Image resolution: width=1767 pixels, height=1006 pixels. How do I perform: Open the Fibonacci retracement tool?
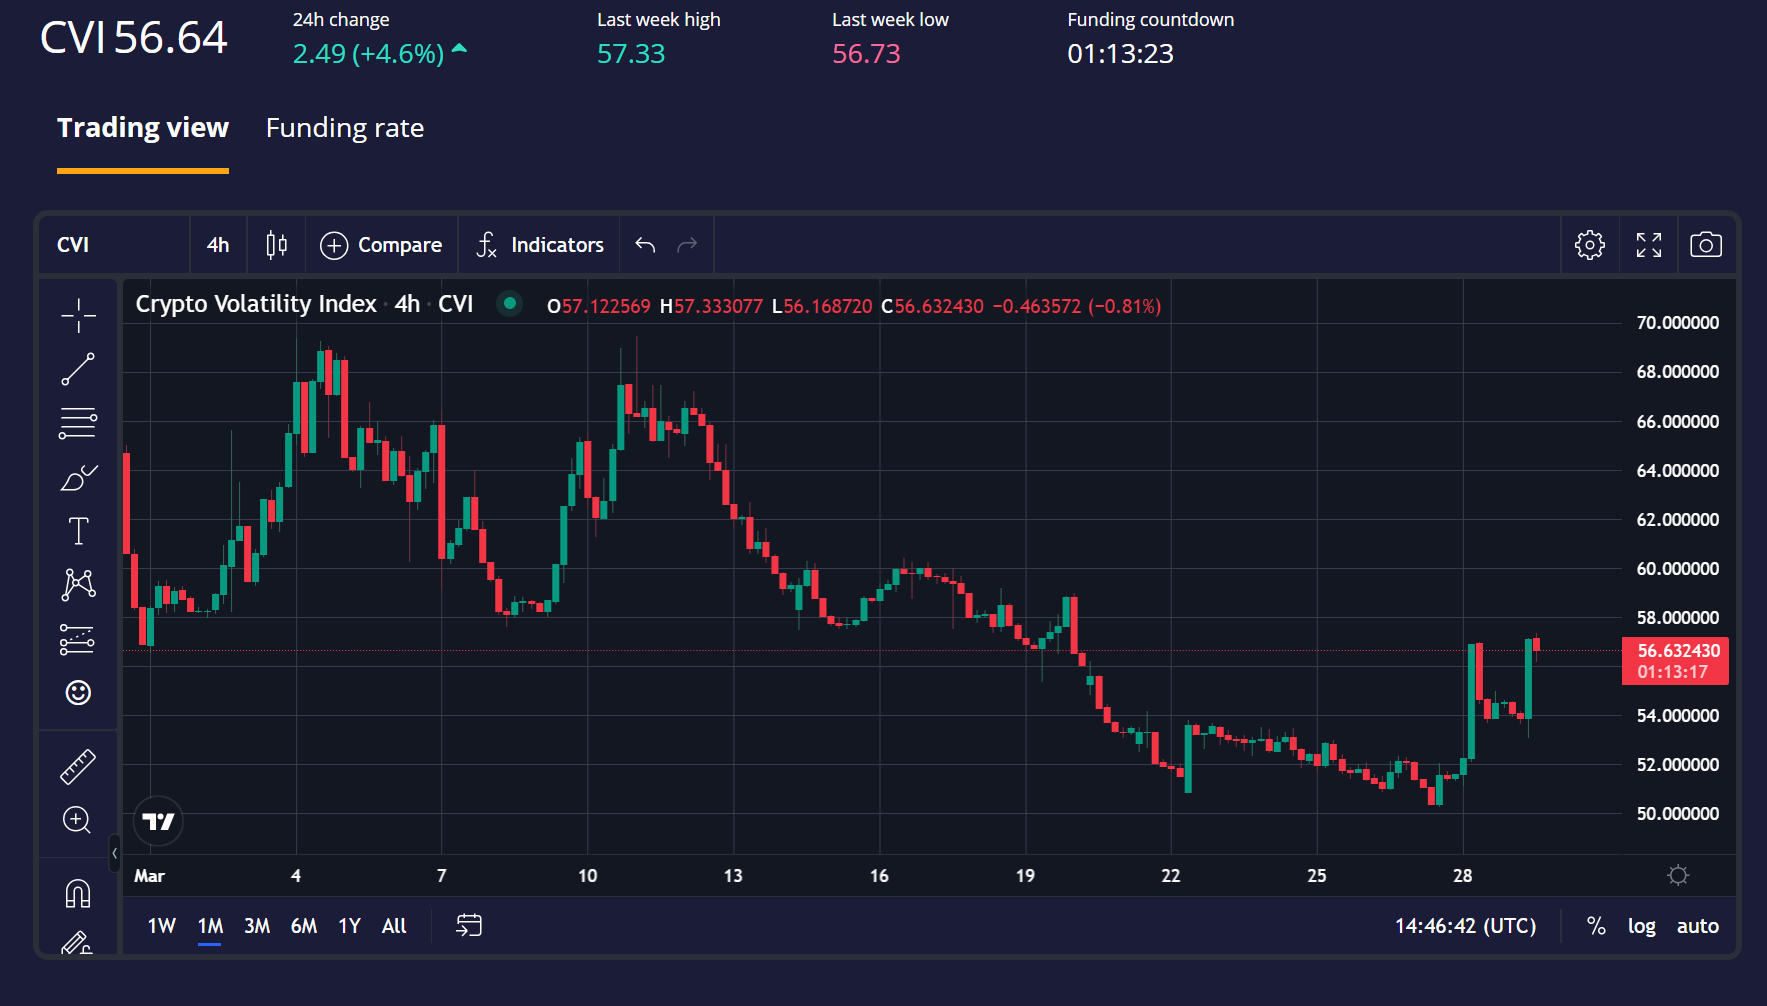(x=78, y=423)
